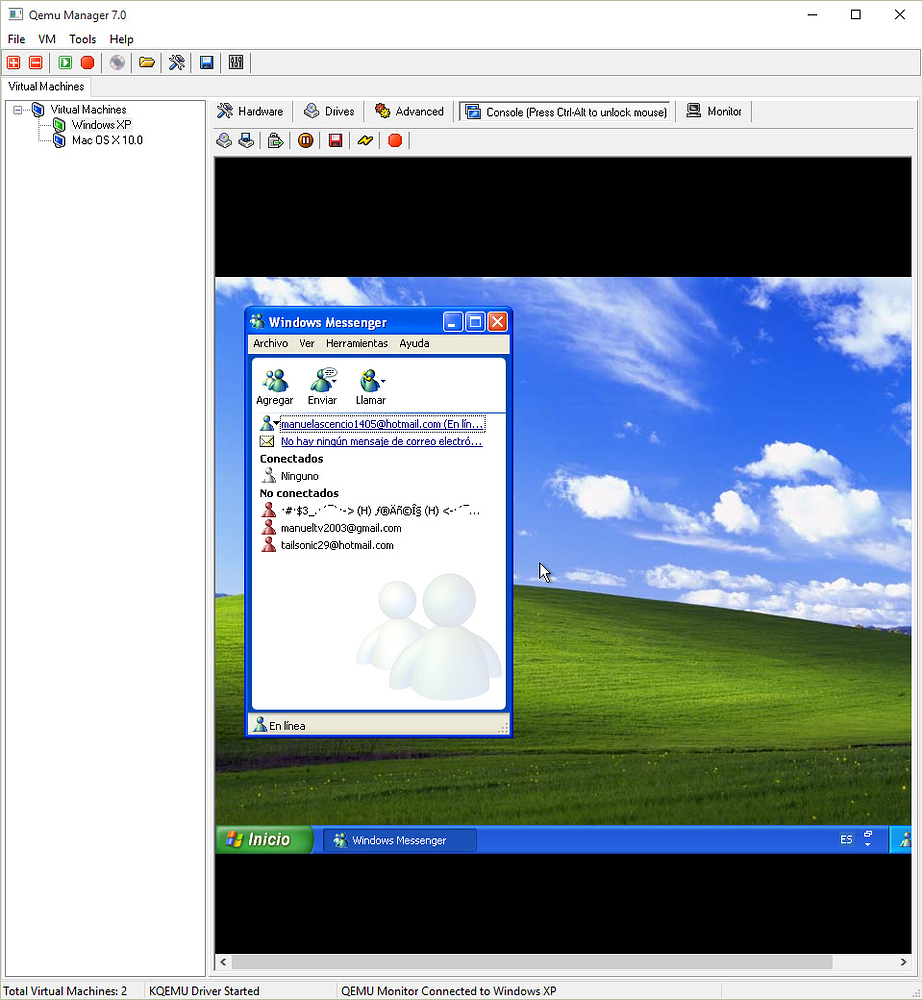This screenshot has width=922, height=1000.
Task: Switch to the Hardware tab
Action: 250,111
